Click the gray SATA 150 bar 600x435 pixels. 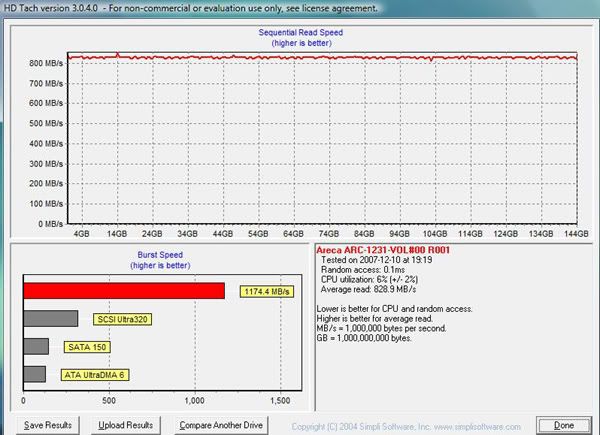click(34, 347)
